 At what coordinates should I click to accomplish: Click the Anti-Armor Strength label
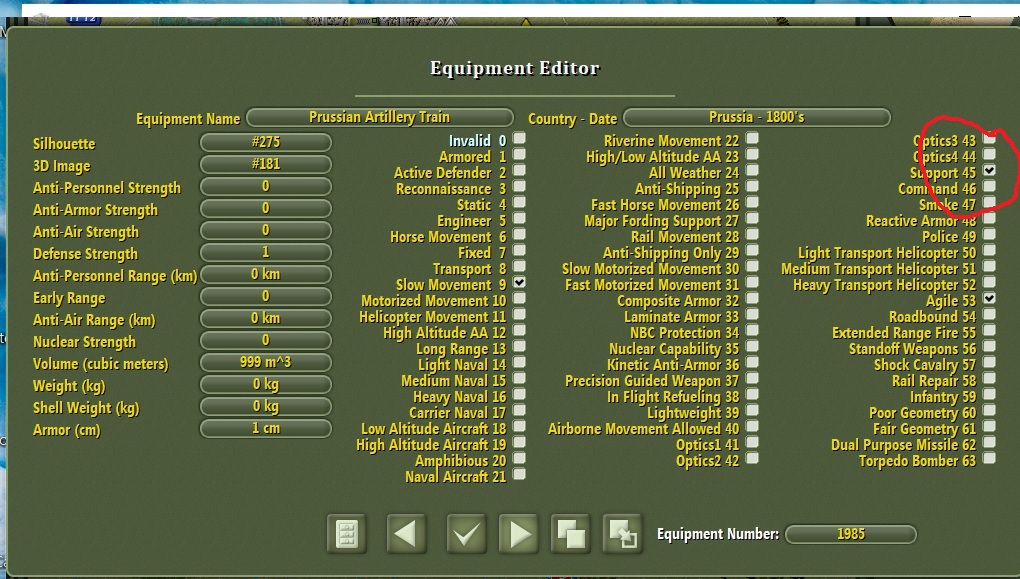click(96, 210)
